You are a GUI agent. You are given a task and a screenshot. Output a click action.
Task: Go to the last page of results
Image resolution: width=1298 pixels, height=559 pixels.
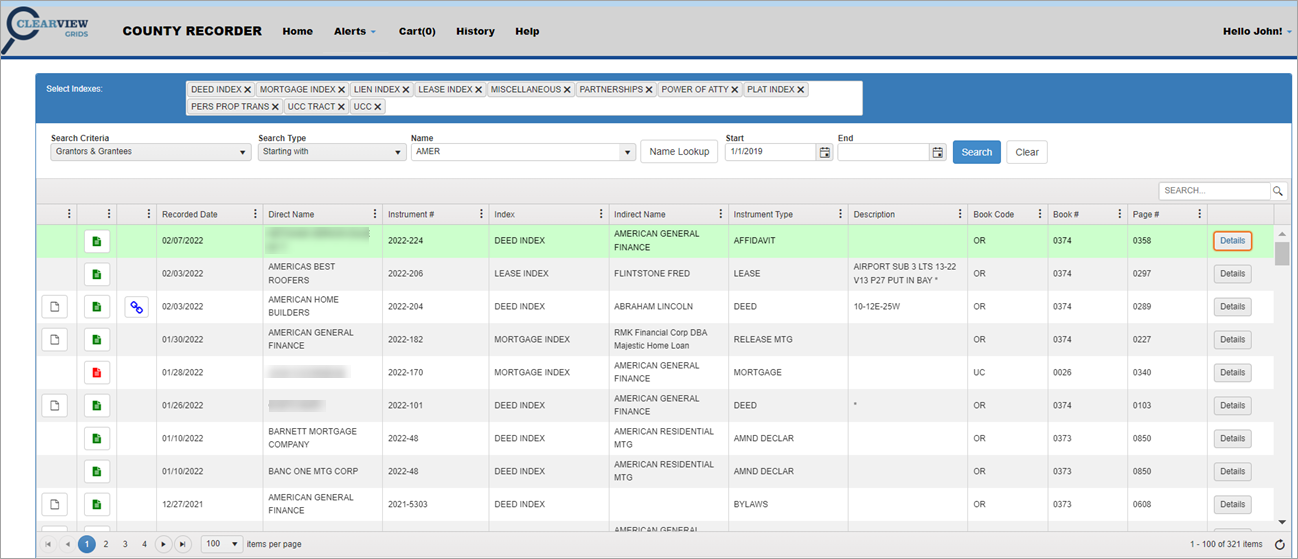[x=182, y=544]
